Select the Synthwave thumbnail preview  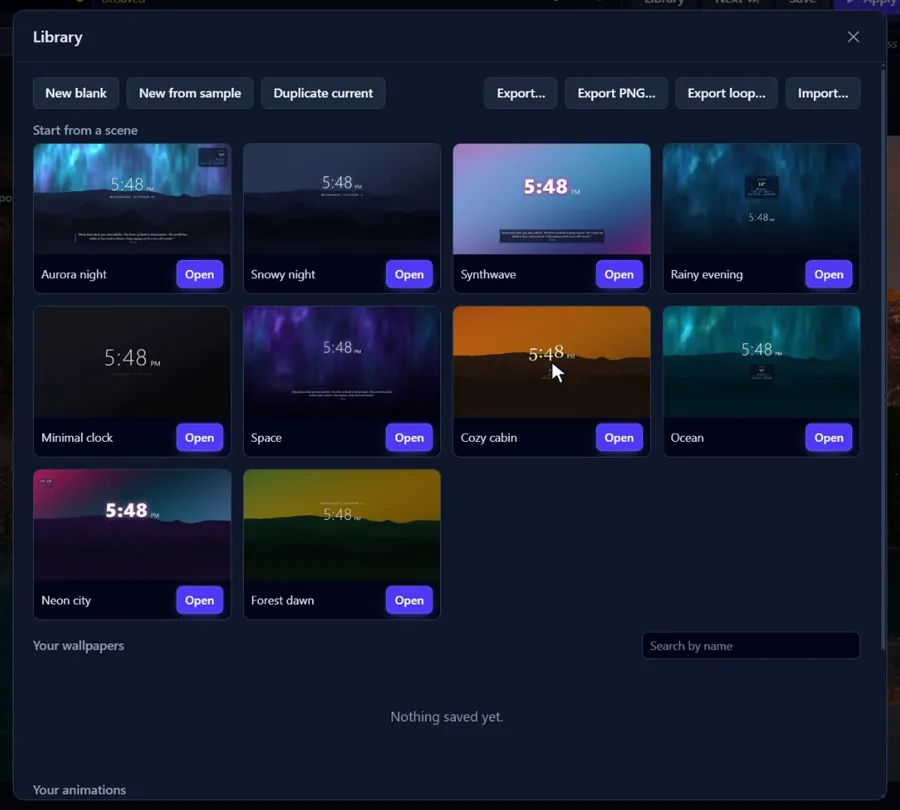pos(552,199)
